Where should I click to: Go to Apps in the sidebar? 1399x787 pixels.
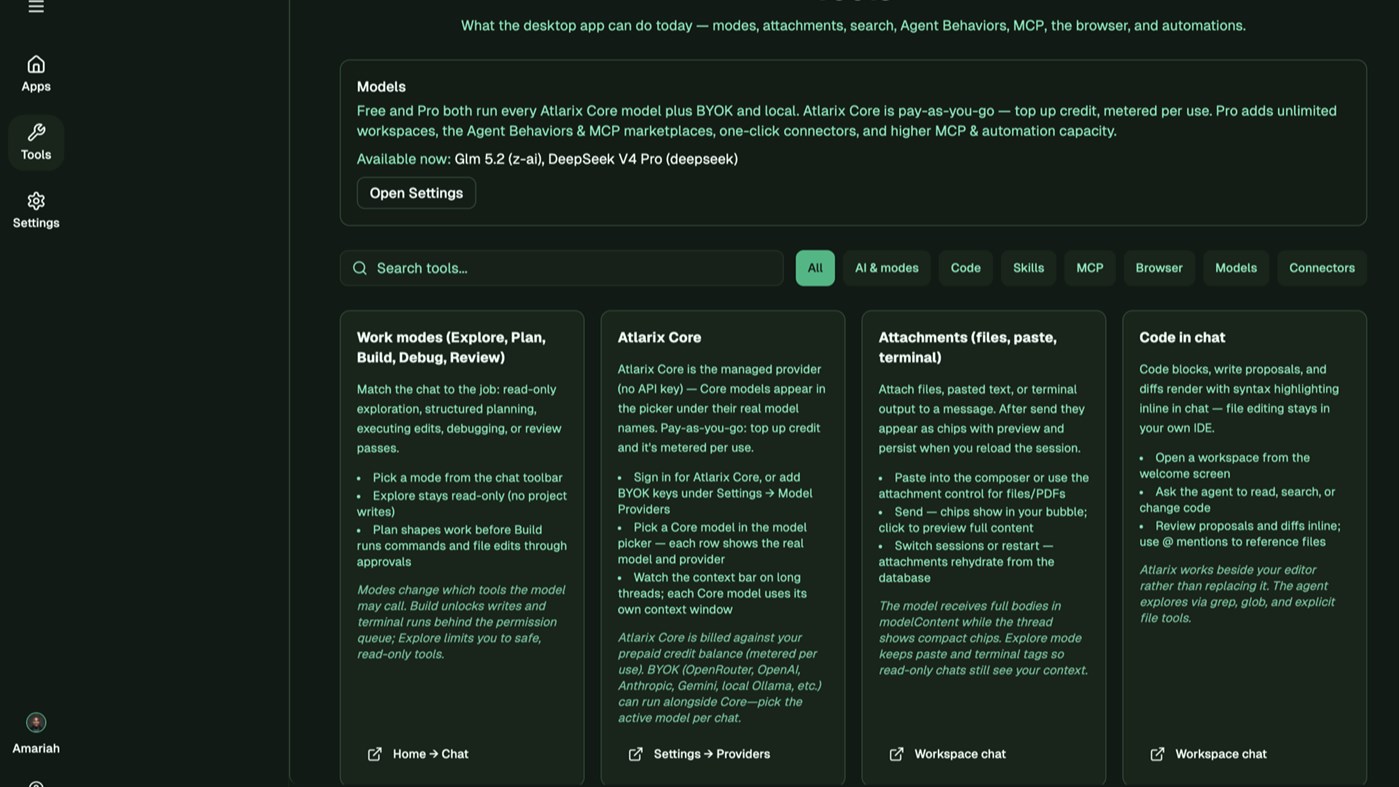tap(36, 74)
